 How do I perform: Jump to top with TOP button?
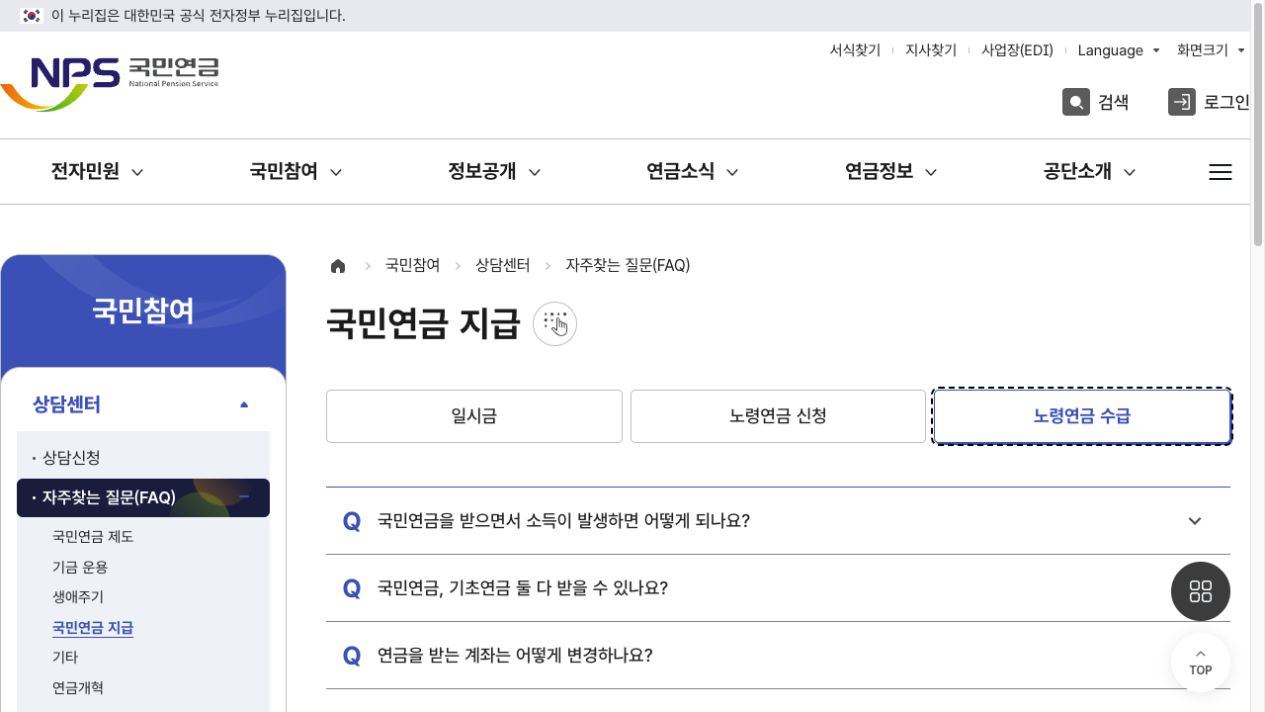[x=1200, y=662]
